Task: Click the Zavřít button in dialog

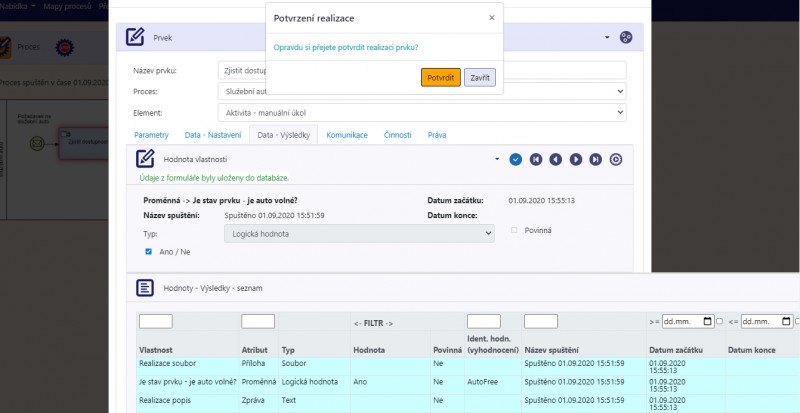Action: [x=480, y=77]
